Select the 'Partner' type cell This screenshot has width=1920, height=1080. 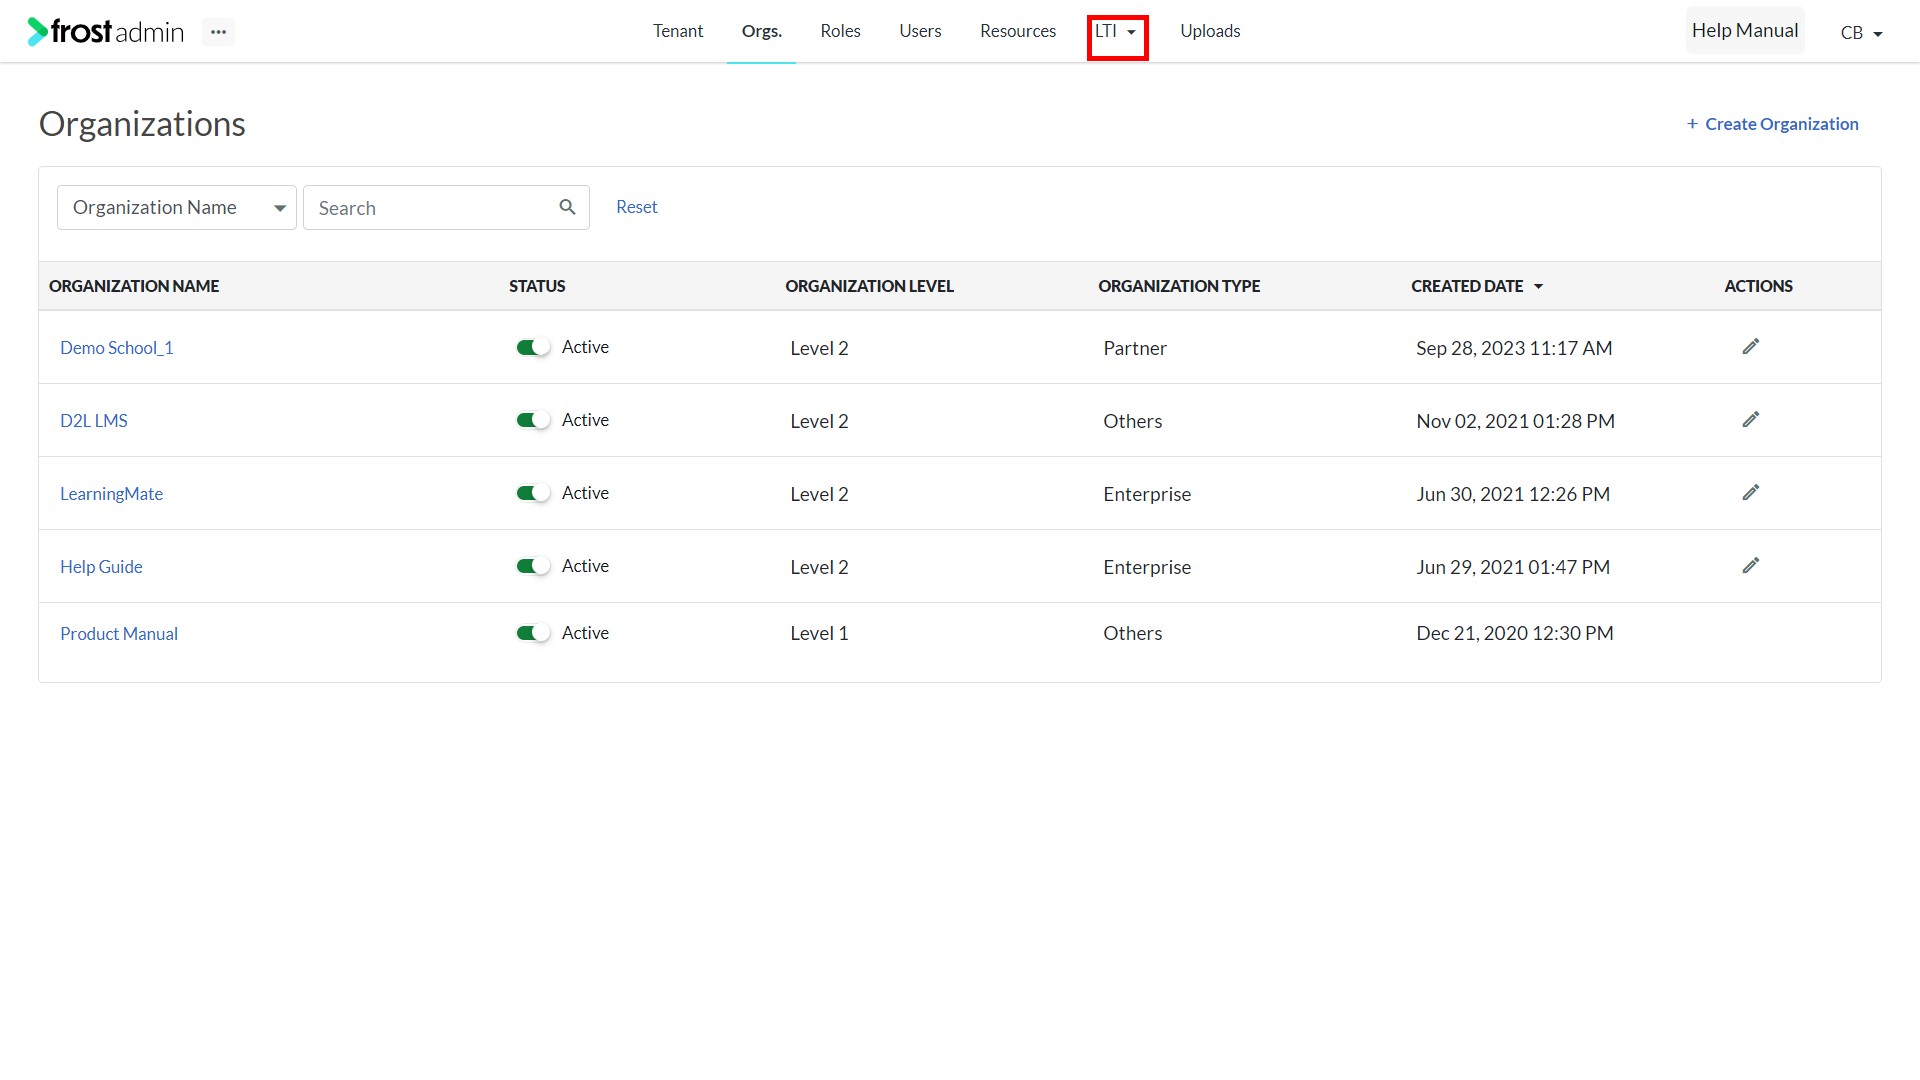click(x=1135, y=348)
